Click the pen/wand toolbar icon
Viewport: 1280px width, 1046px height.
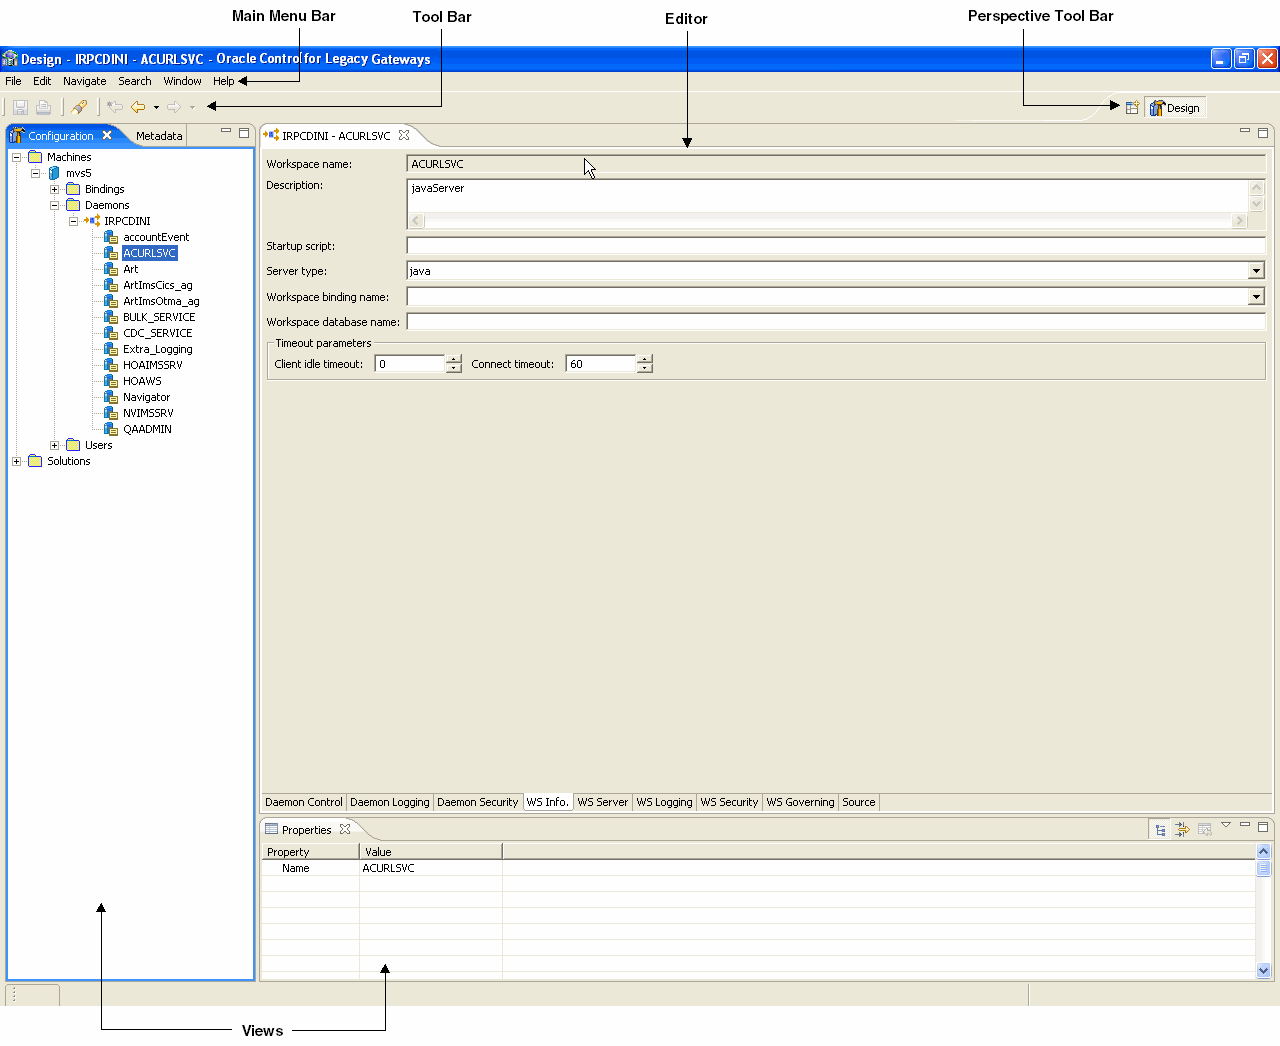79,107
